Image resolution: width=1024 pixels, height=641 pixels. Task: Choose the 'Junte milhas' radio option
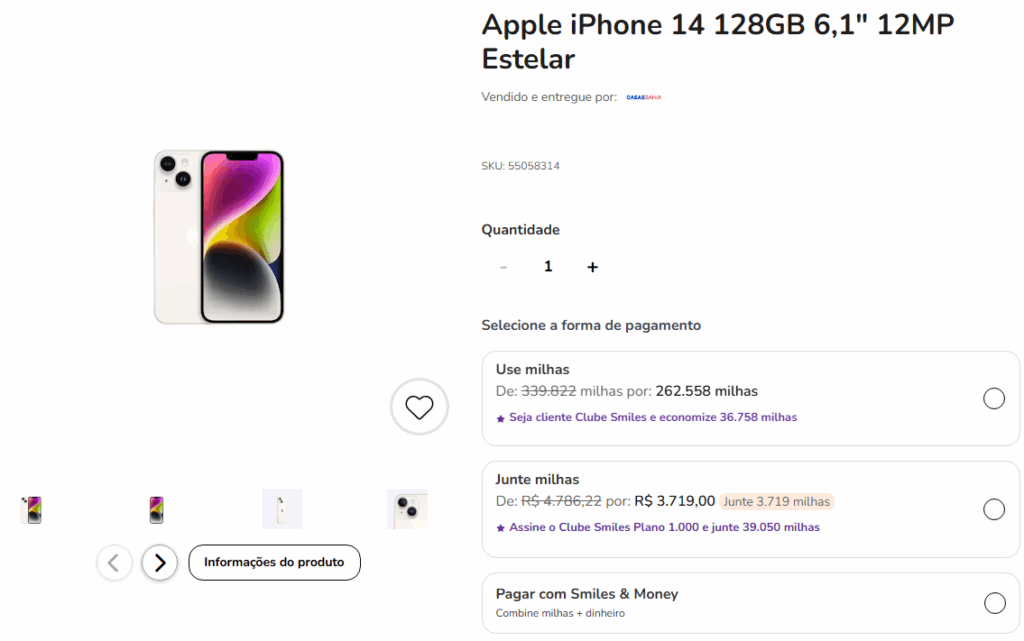[x=994, y=509]
